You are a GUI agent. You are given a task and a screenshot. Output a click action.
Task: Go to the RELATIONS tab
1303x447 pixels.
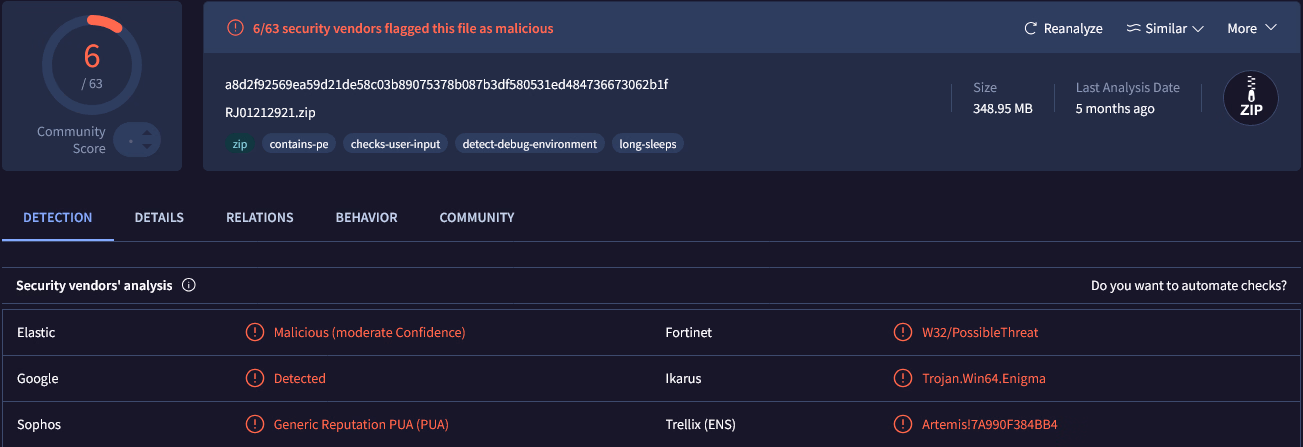pos(260,217)
